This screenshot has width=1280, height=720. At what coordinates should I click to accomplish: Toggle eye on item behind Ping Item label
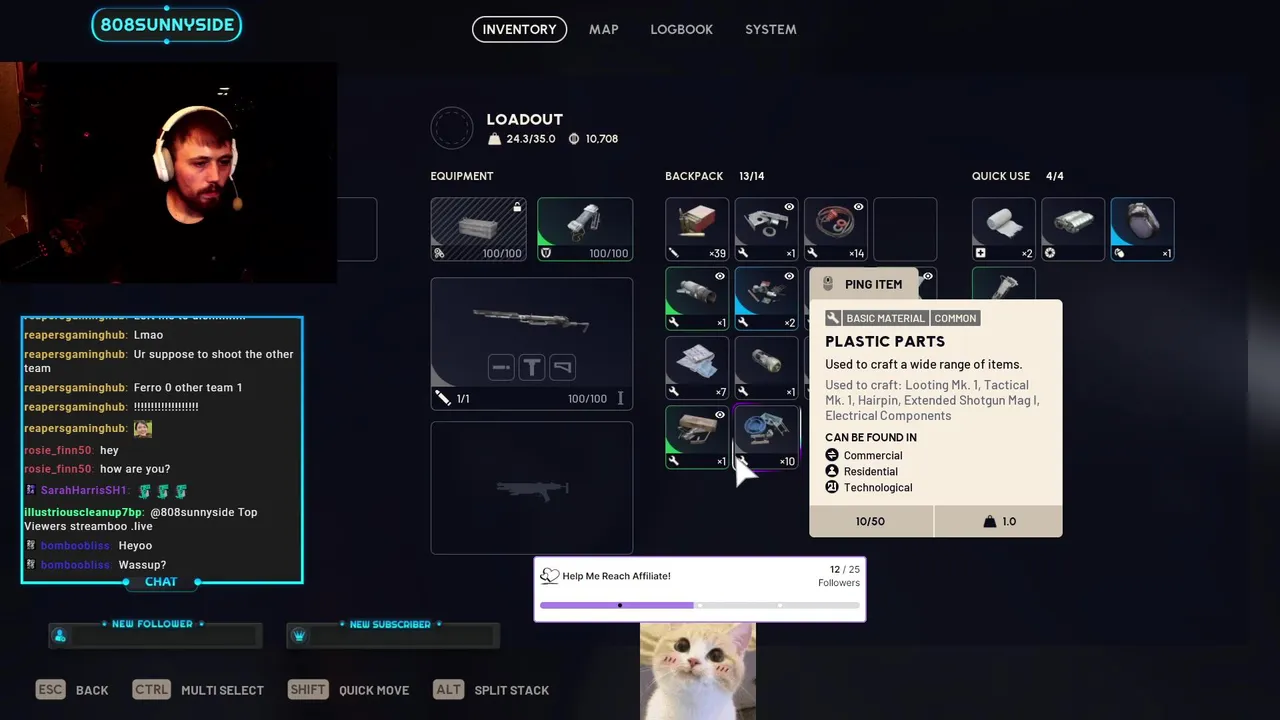tap(928, 276)
